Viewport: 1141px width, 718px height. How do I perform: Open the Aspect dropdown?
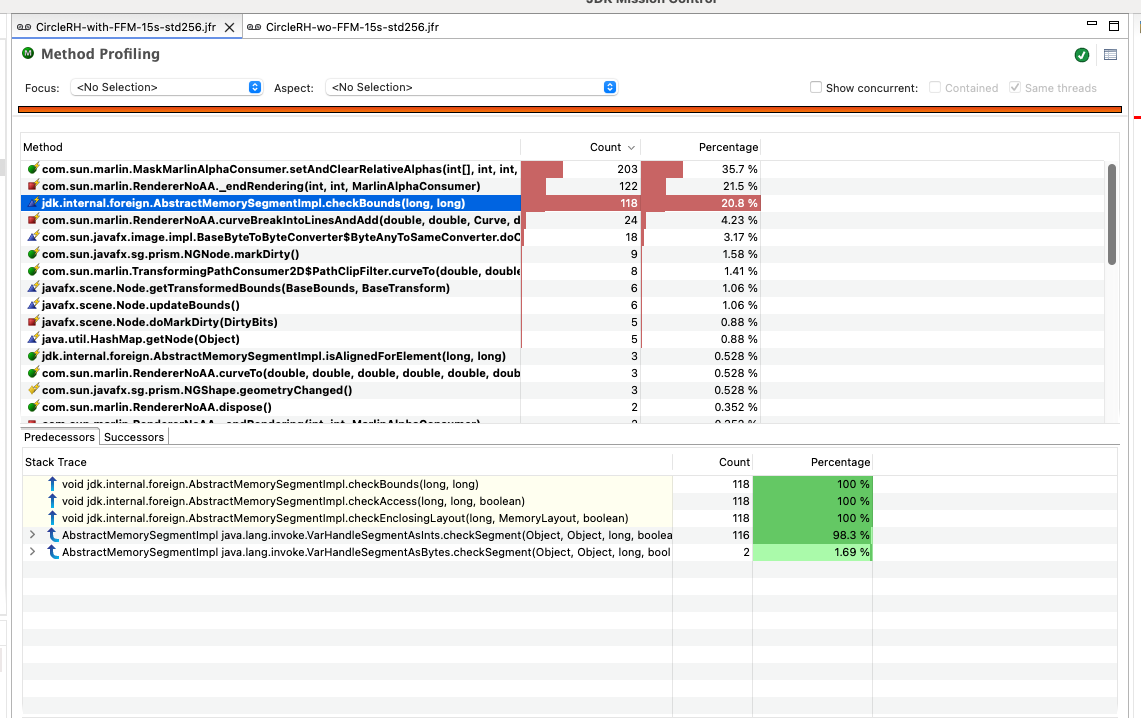[471, 88]
